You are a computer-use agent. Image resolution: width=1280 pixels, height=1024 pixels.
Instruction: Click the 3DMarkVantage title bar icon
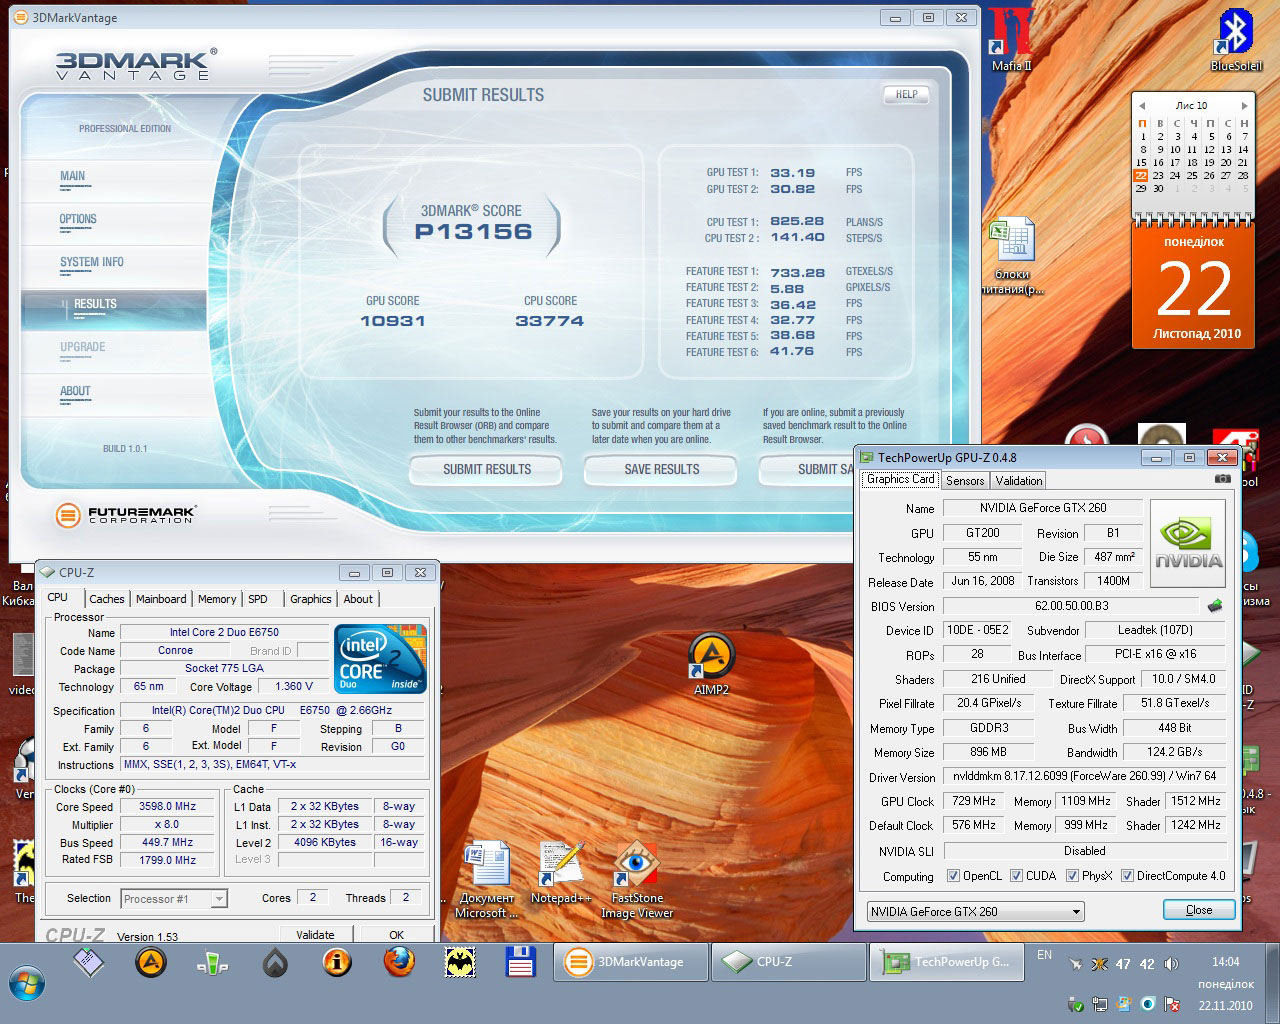21,17
